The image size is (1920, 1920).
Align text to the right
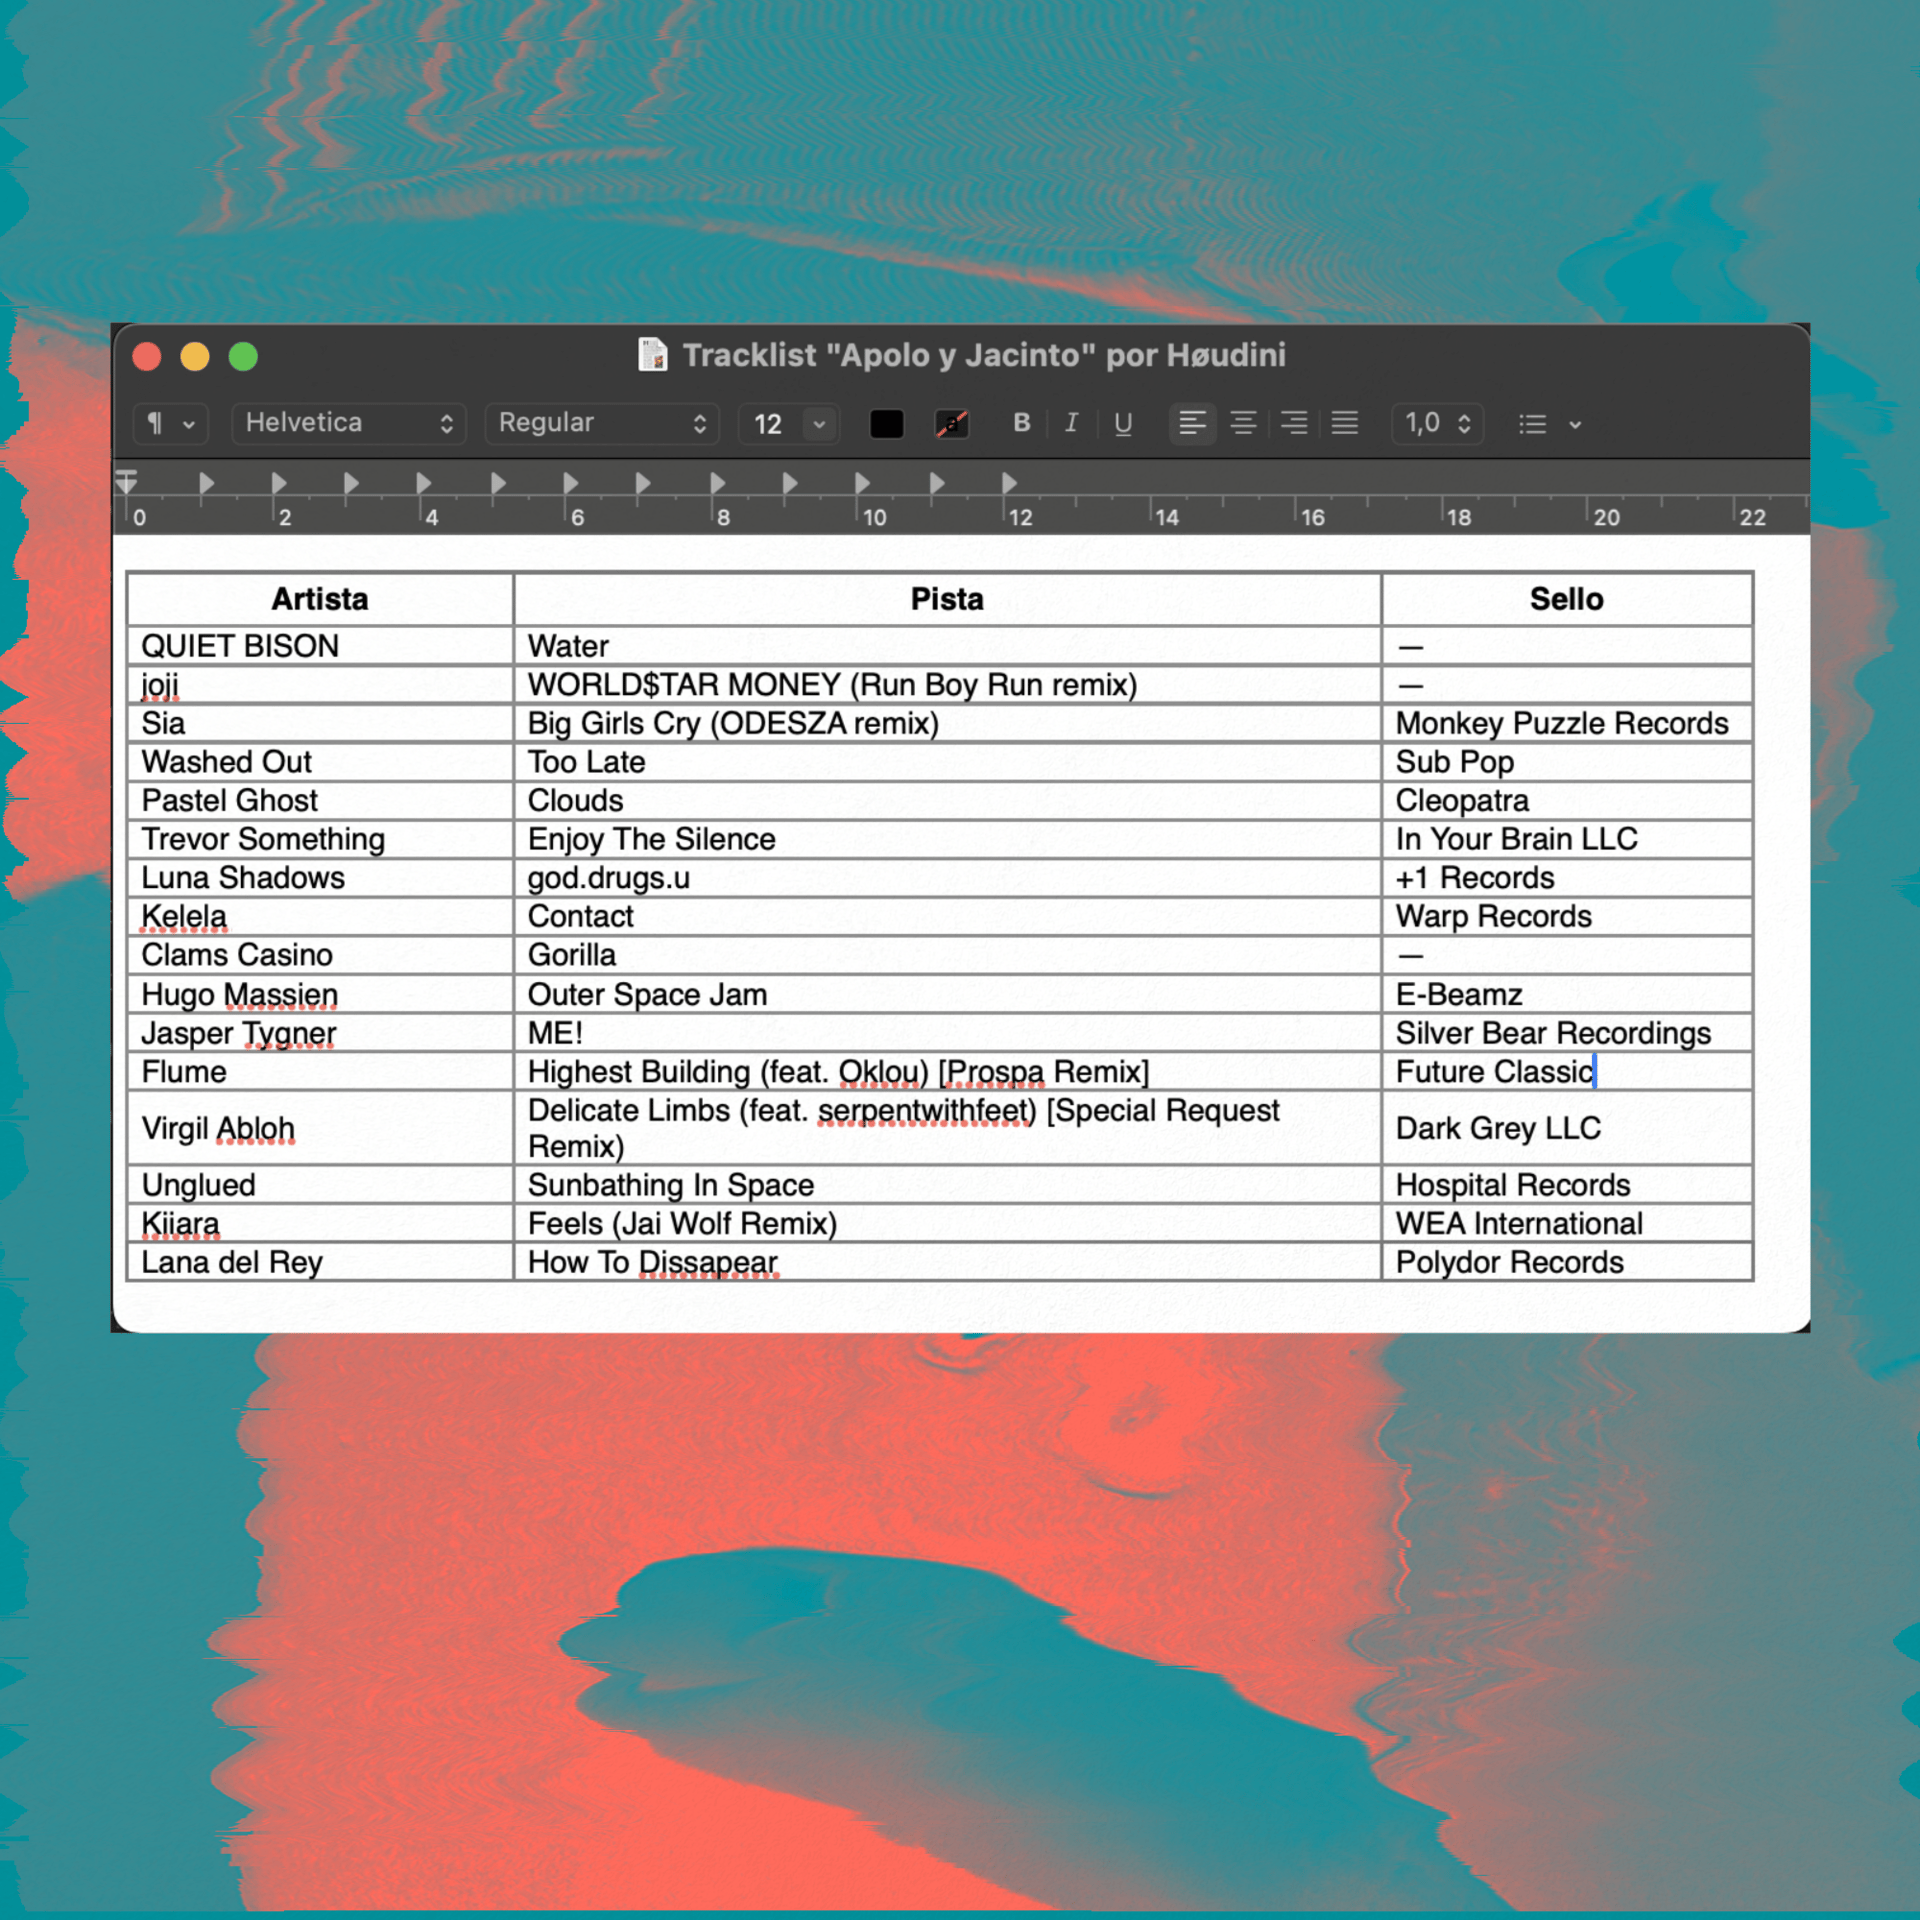coord(1294,423)
